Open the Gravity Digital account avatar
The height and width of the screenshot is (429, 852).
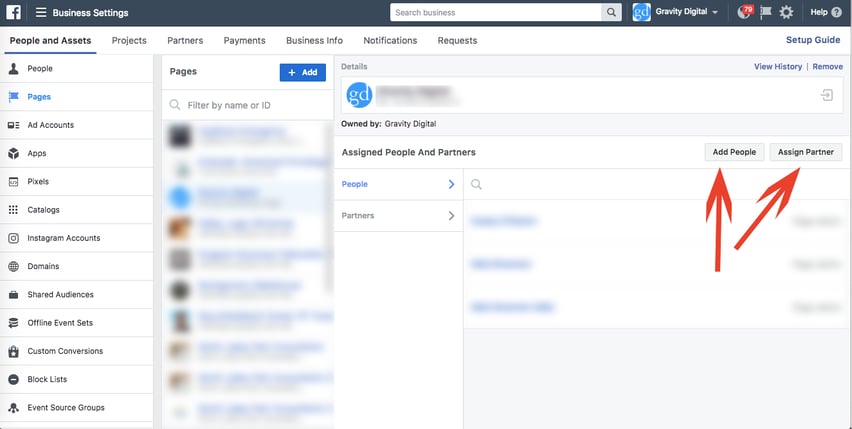tap(642, 12)
